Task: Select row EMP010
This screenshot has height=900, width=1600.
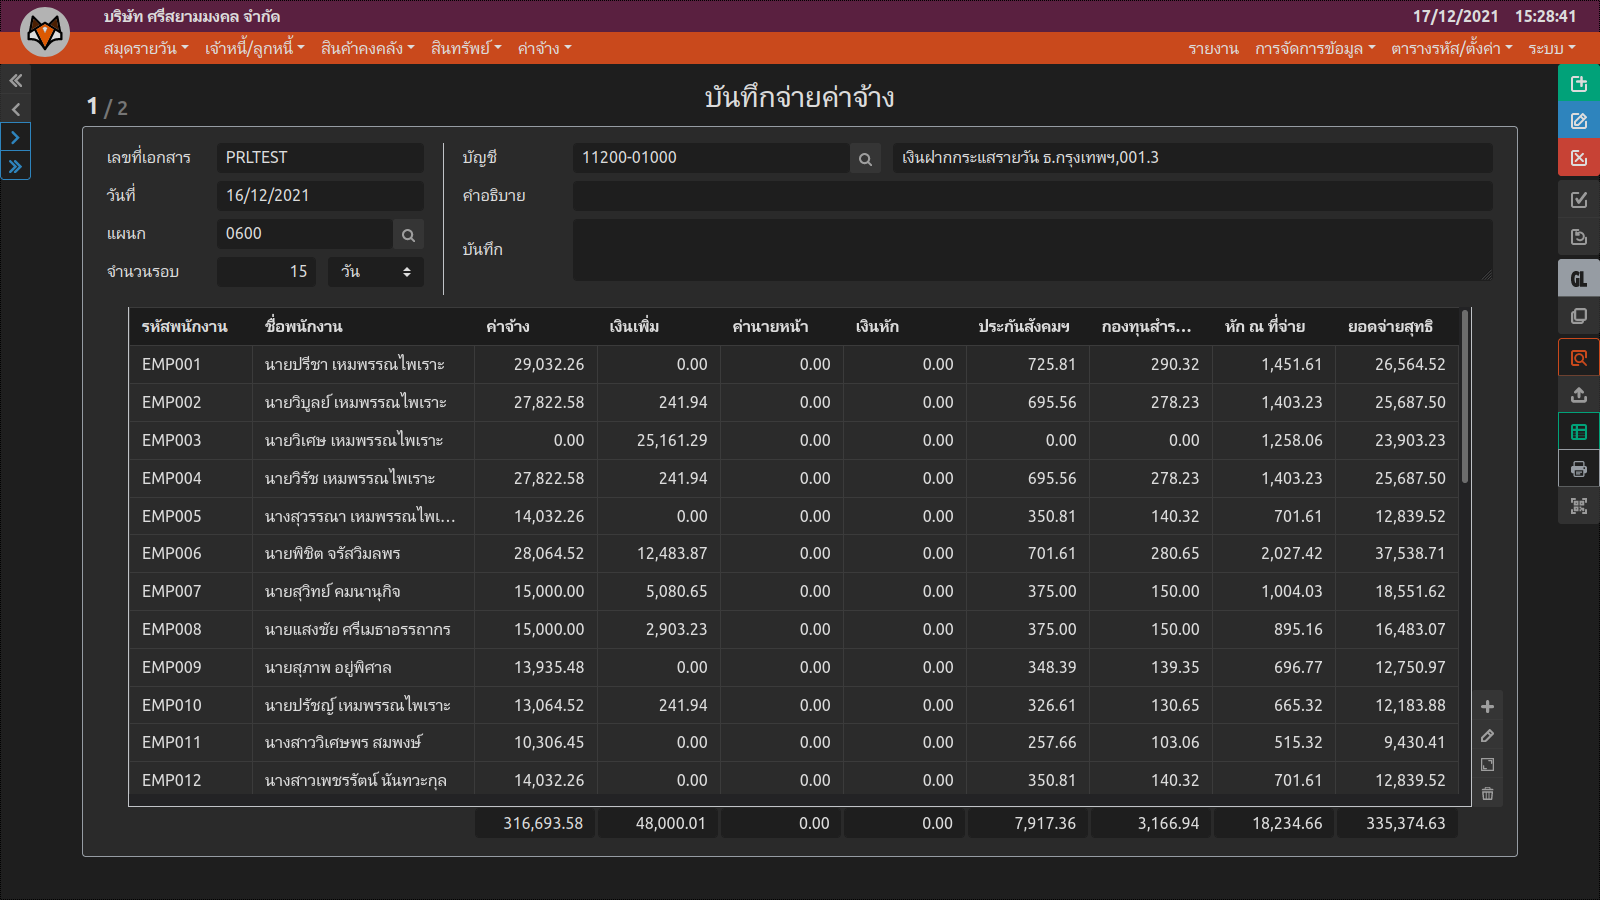Action: (794, 706)
